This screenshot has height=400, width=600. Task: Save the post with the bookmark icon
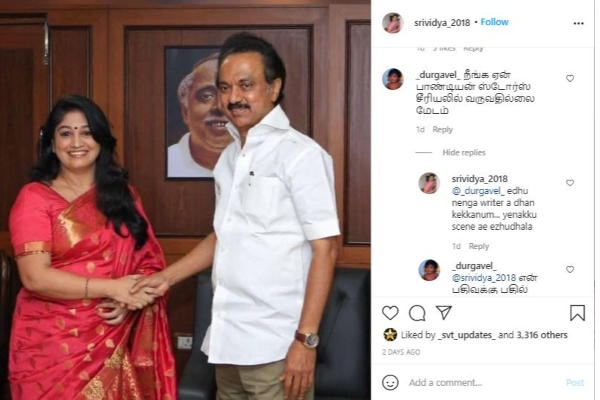tap(577, 313)
